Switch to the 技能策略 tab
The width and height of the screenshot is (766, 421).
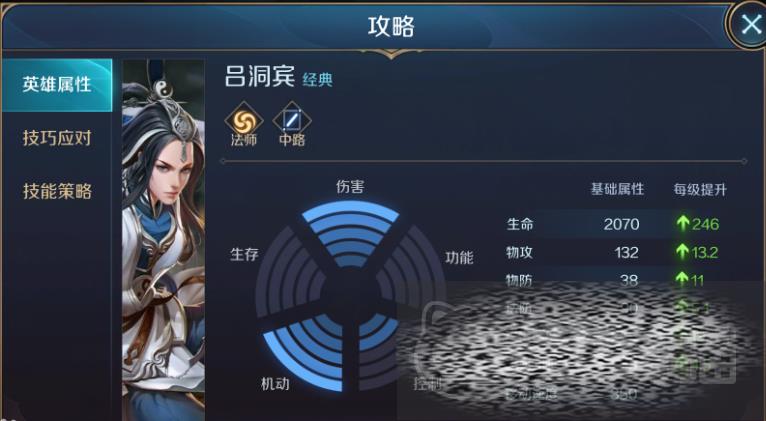click(57, 191)
